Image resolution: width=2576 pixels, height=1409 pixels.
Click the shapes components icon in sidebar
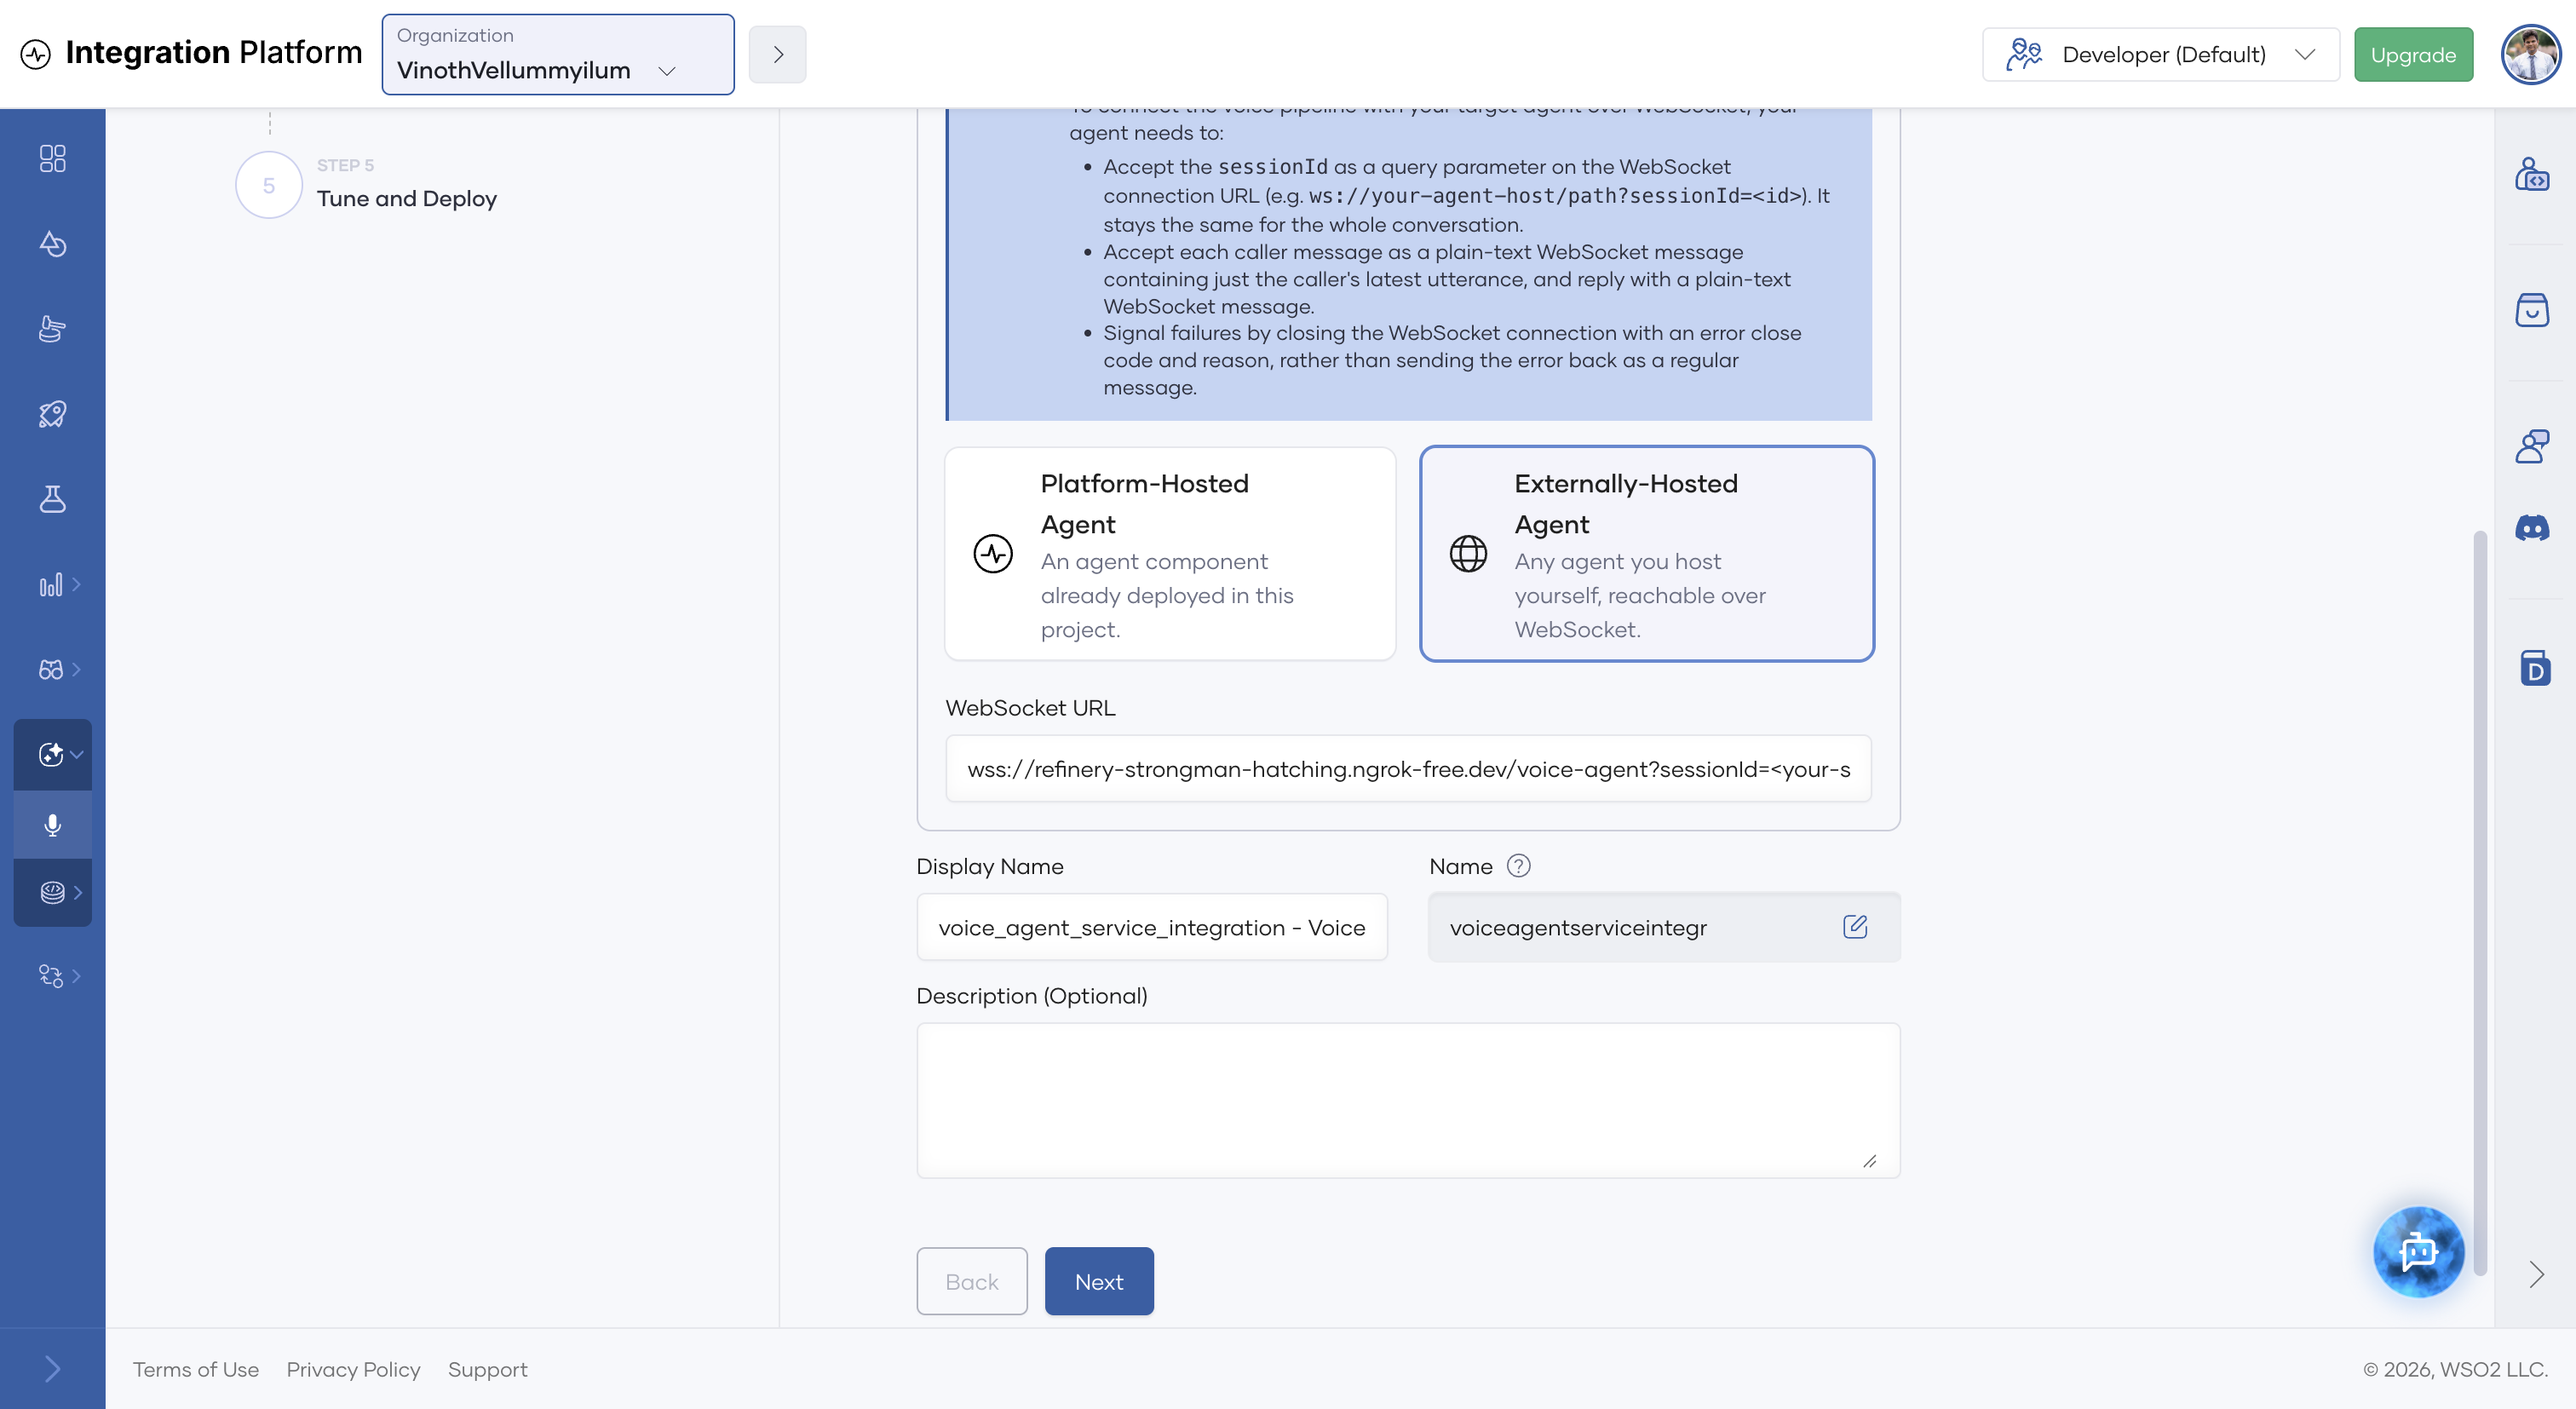click(x=52, y=243)
